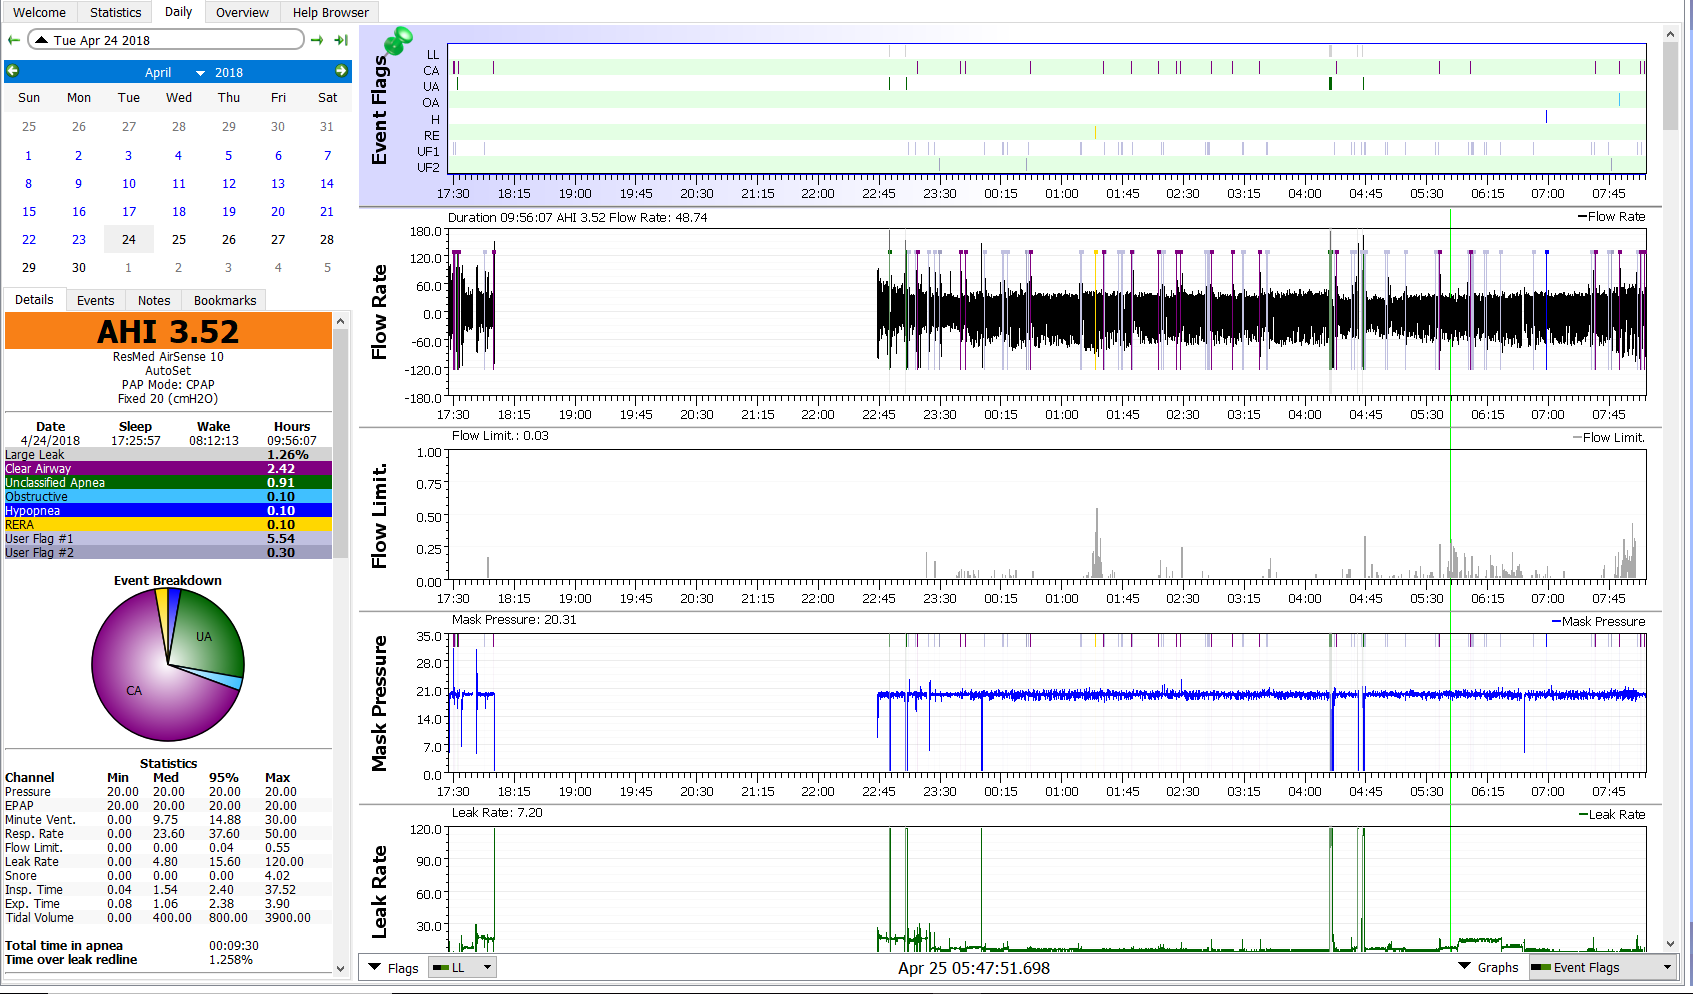The height and width of the screenshot is (994, 1693).
Task: Click the Flow Rate graph vertical title
Action: click(x=379, y=312)
